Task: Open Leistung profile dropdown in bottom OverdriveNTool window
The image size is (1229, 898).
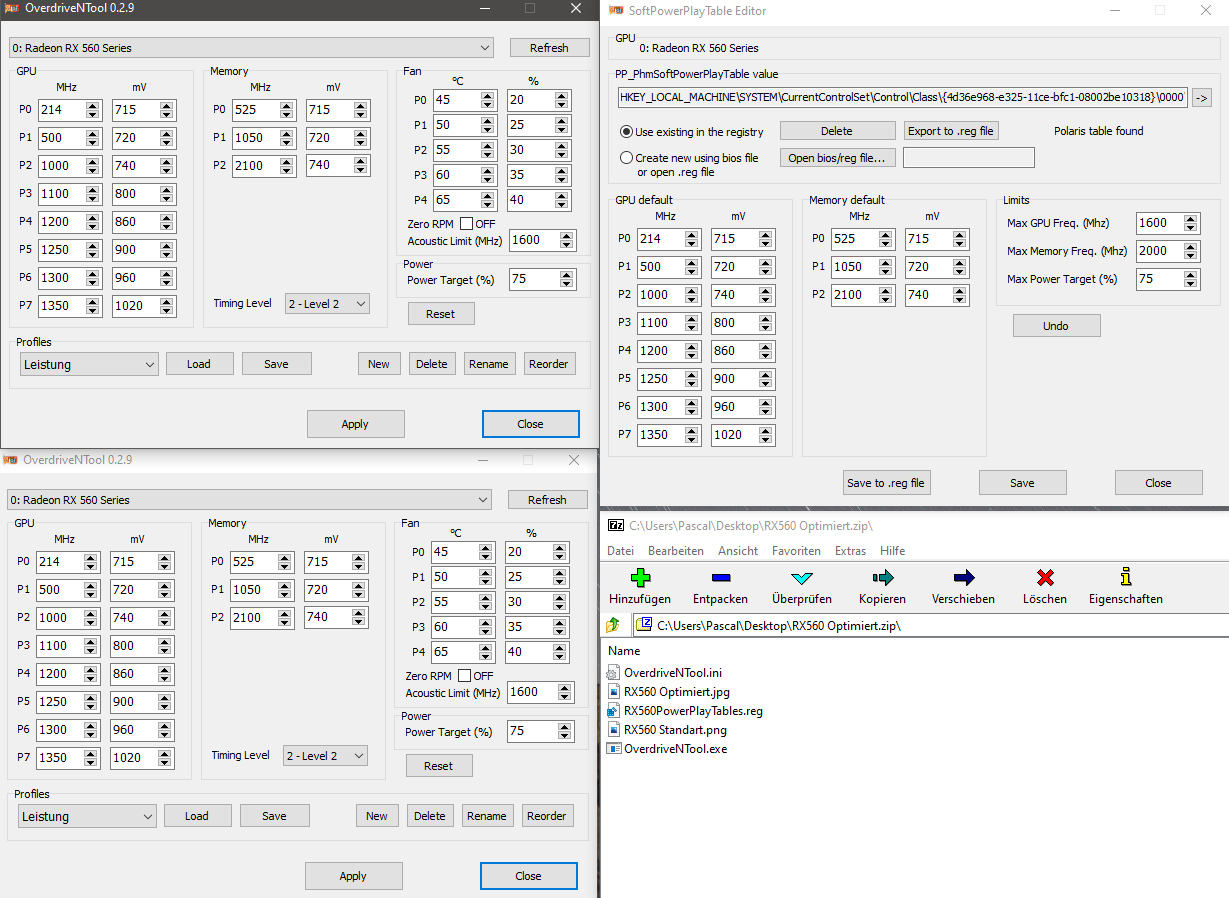Action: [87, 816]
